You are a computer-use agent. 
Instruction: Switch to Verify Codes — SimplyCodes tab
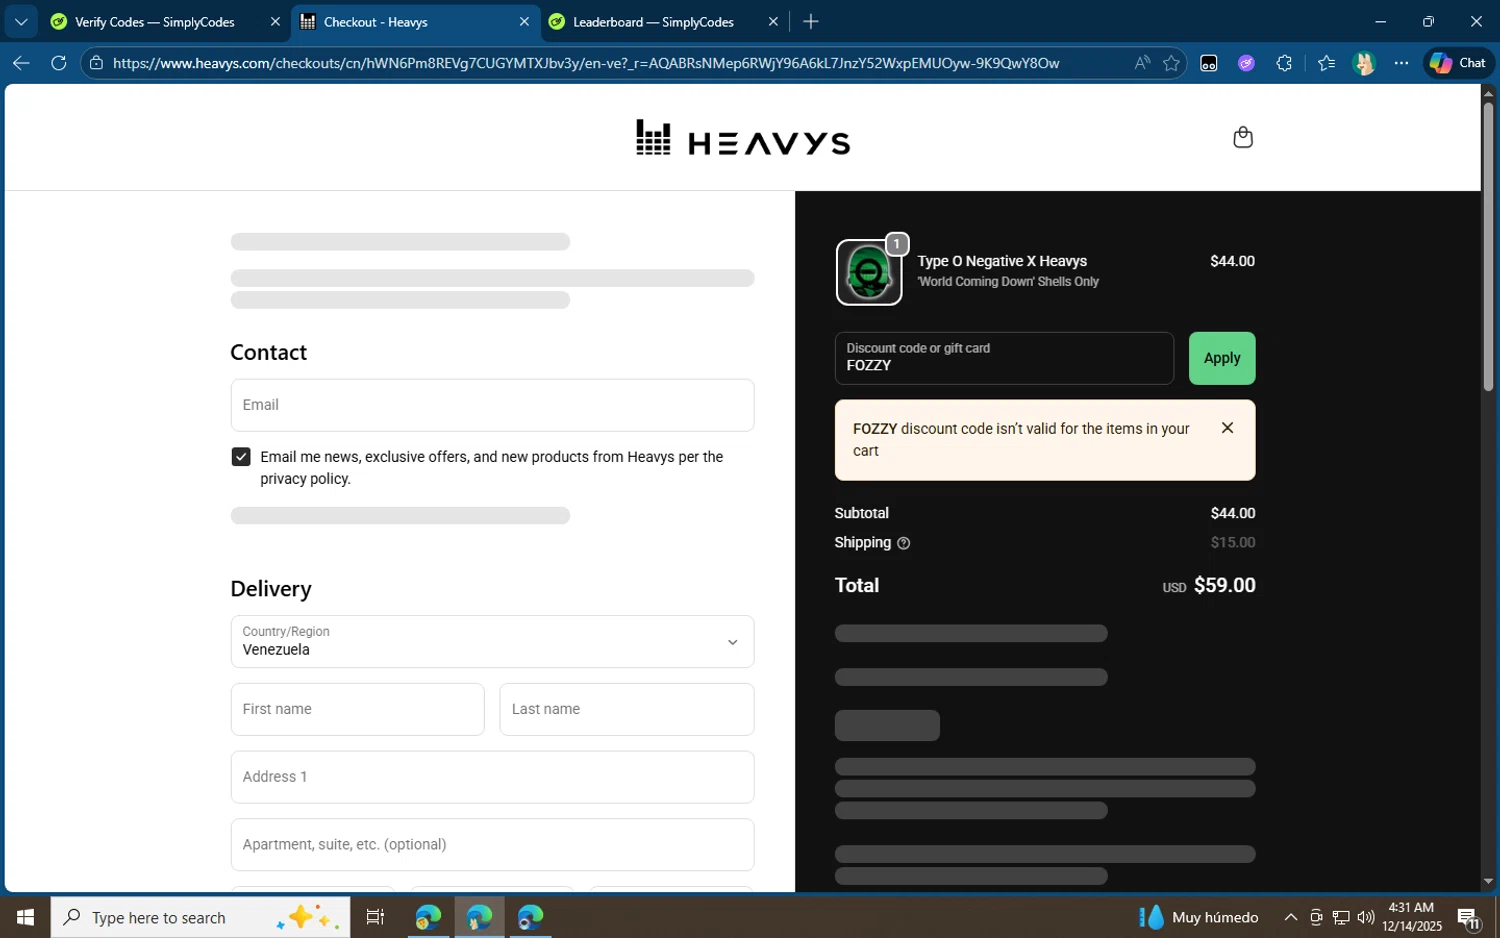(x=155, y=22)
